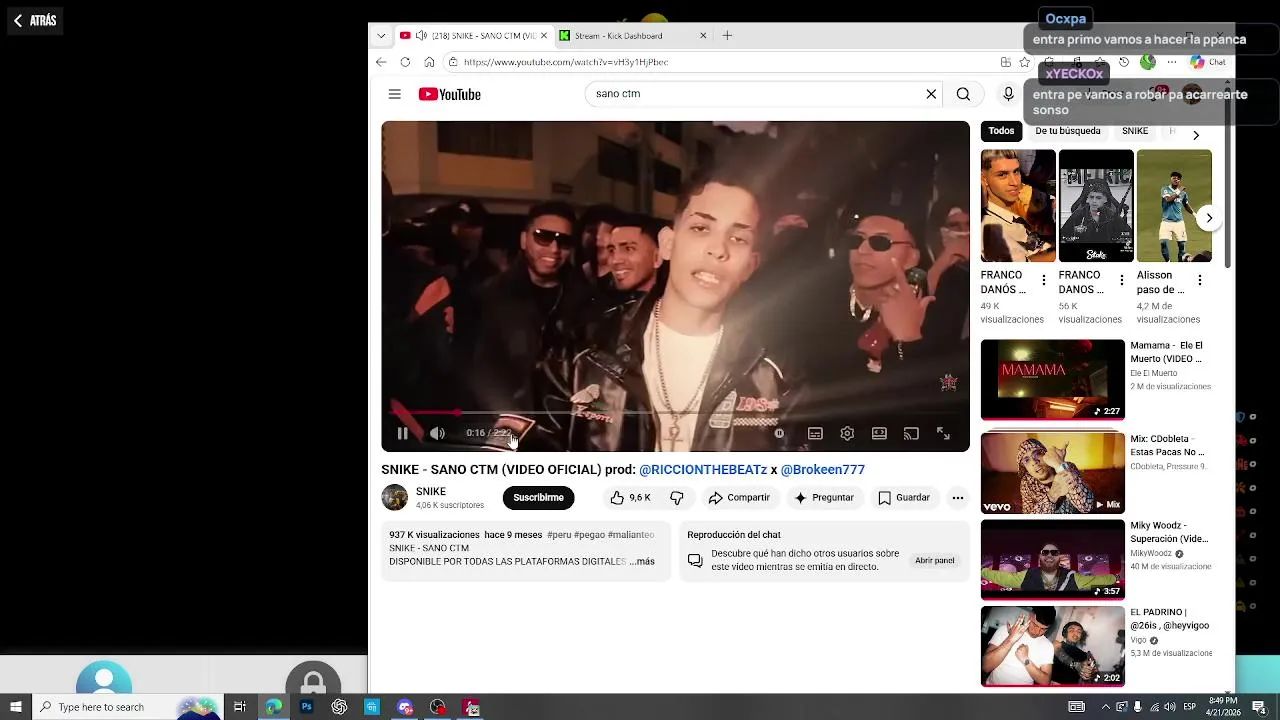Open the video player settings gear
Screen dimensions: 1280x720
847,433
